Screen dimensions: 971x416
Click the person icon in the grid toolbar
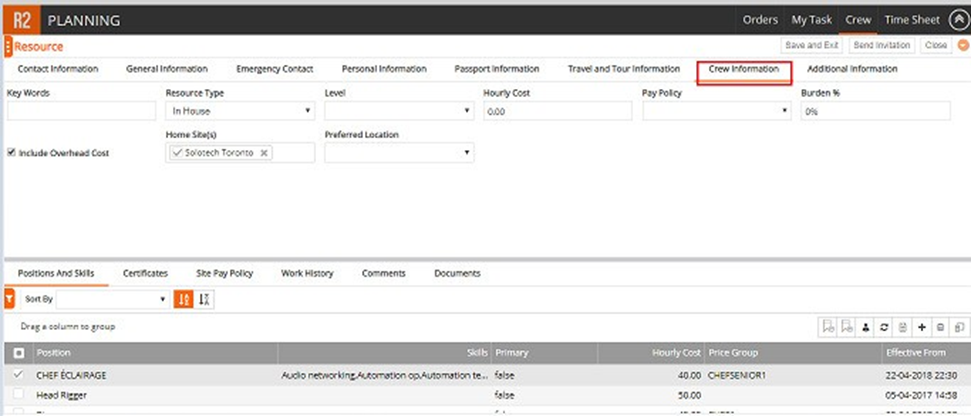point(866,327)
